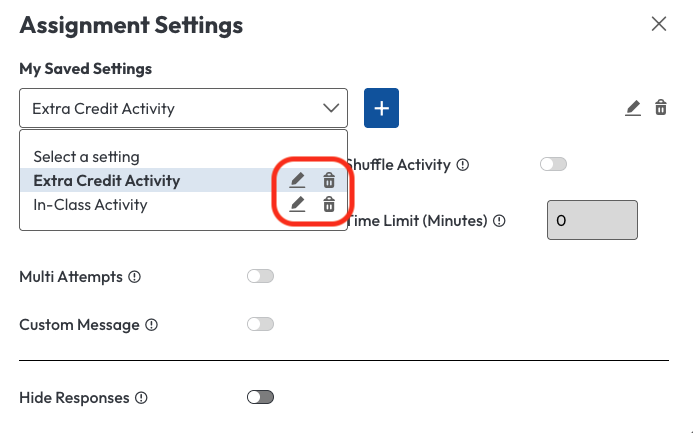Delete the Extra Credit Activity dropdown entry
The height and width of the screenshot is (433, 693).
coord(328,181)
